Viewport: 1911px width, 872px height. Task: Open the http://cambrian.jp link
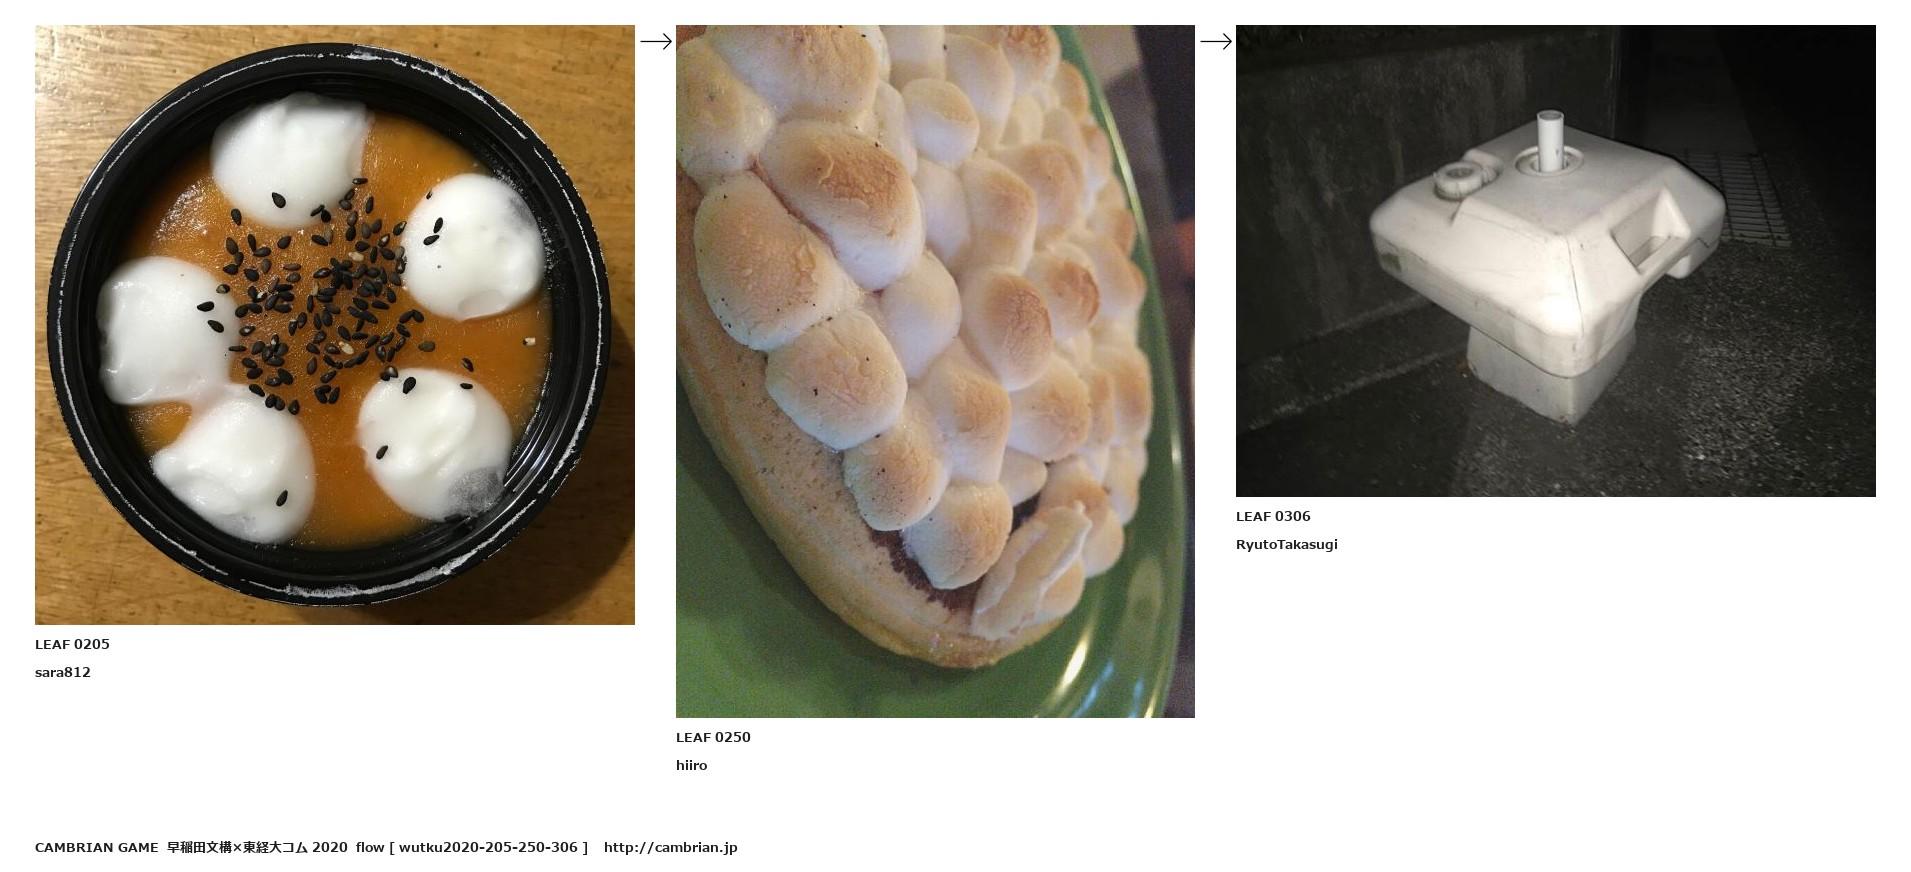click(x=670, y=847)
